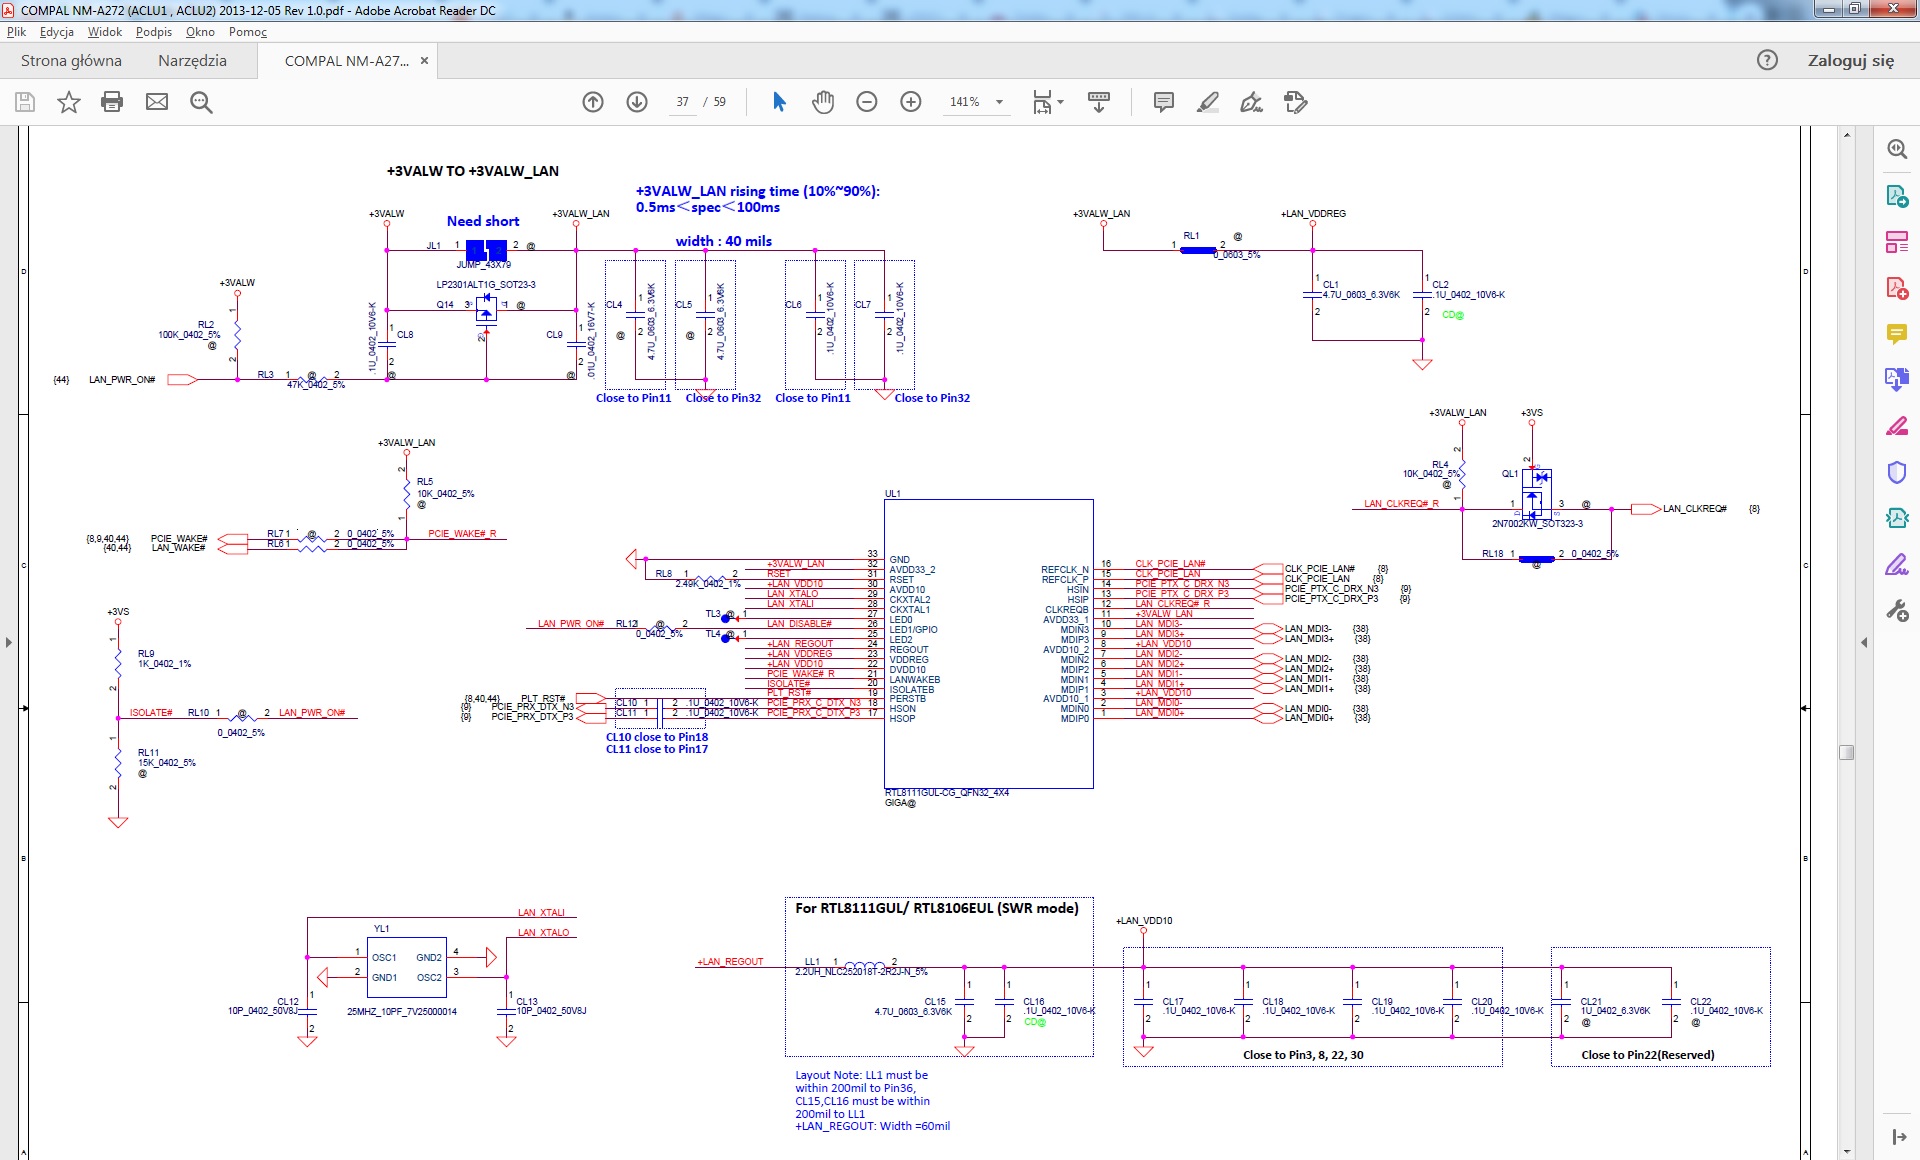This screenshot has height=1160, width=1920.
Task: Click the vertical scrollbar thumb
Action: (1847, 753)
